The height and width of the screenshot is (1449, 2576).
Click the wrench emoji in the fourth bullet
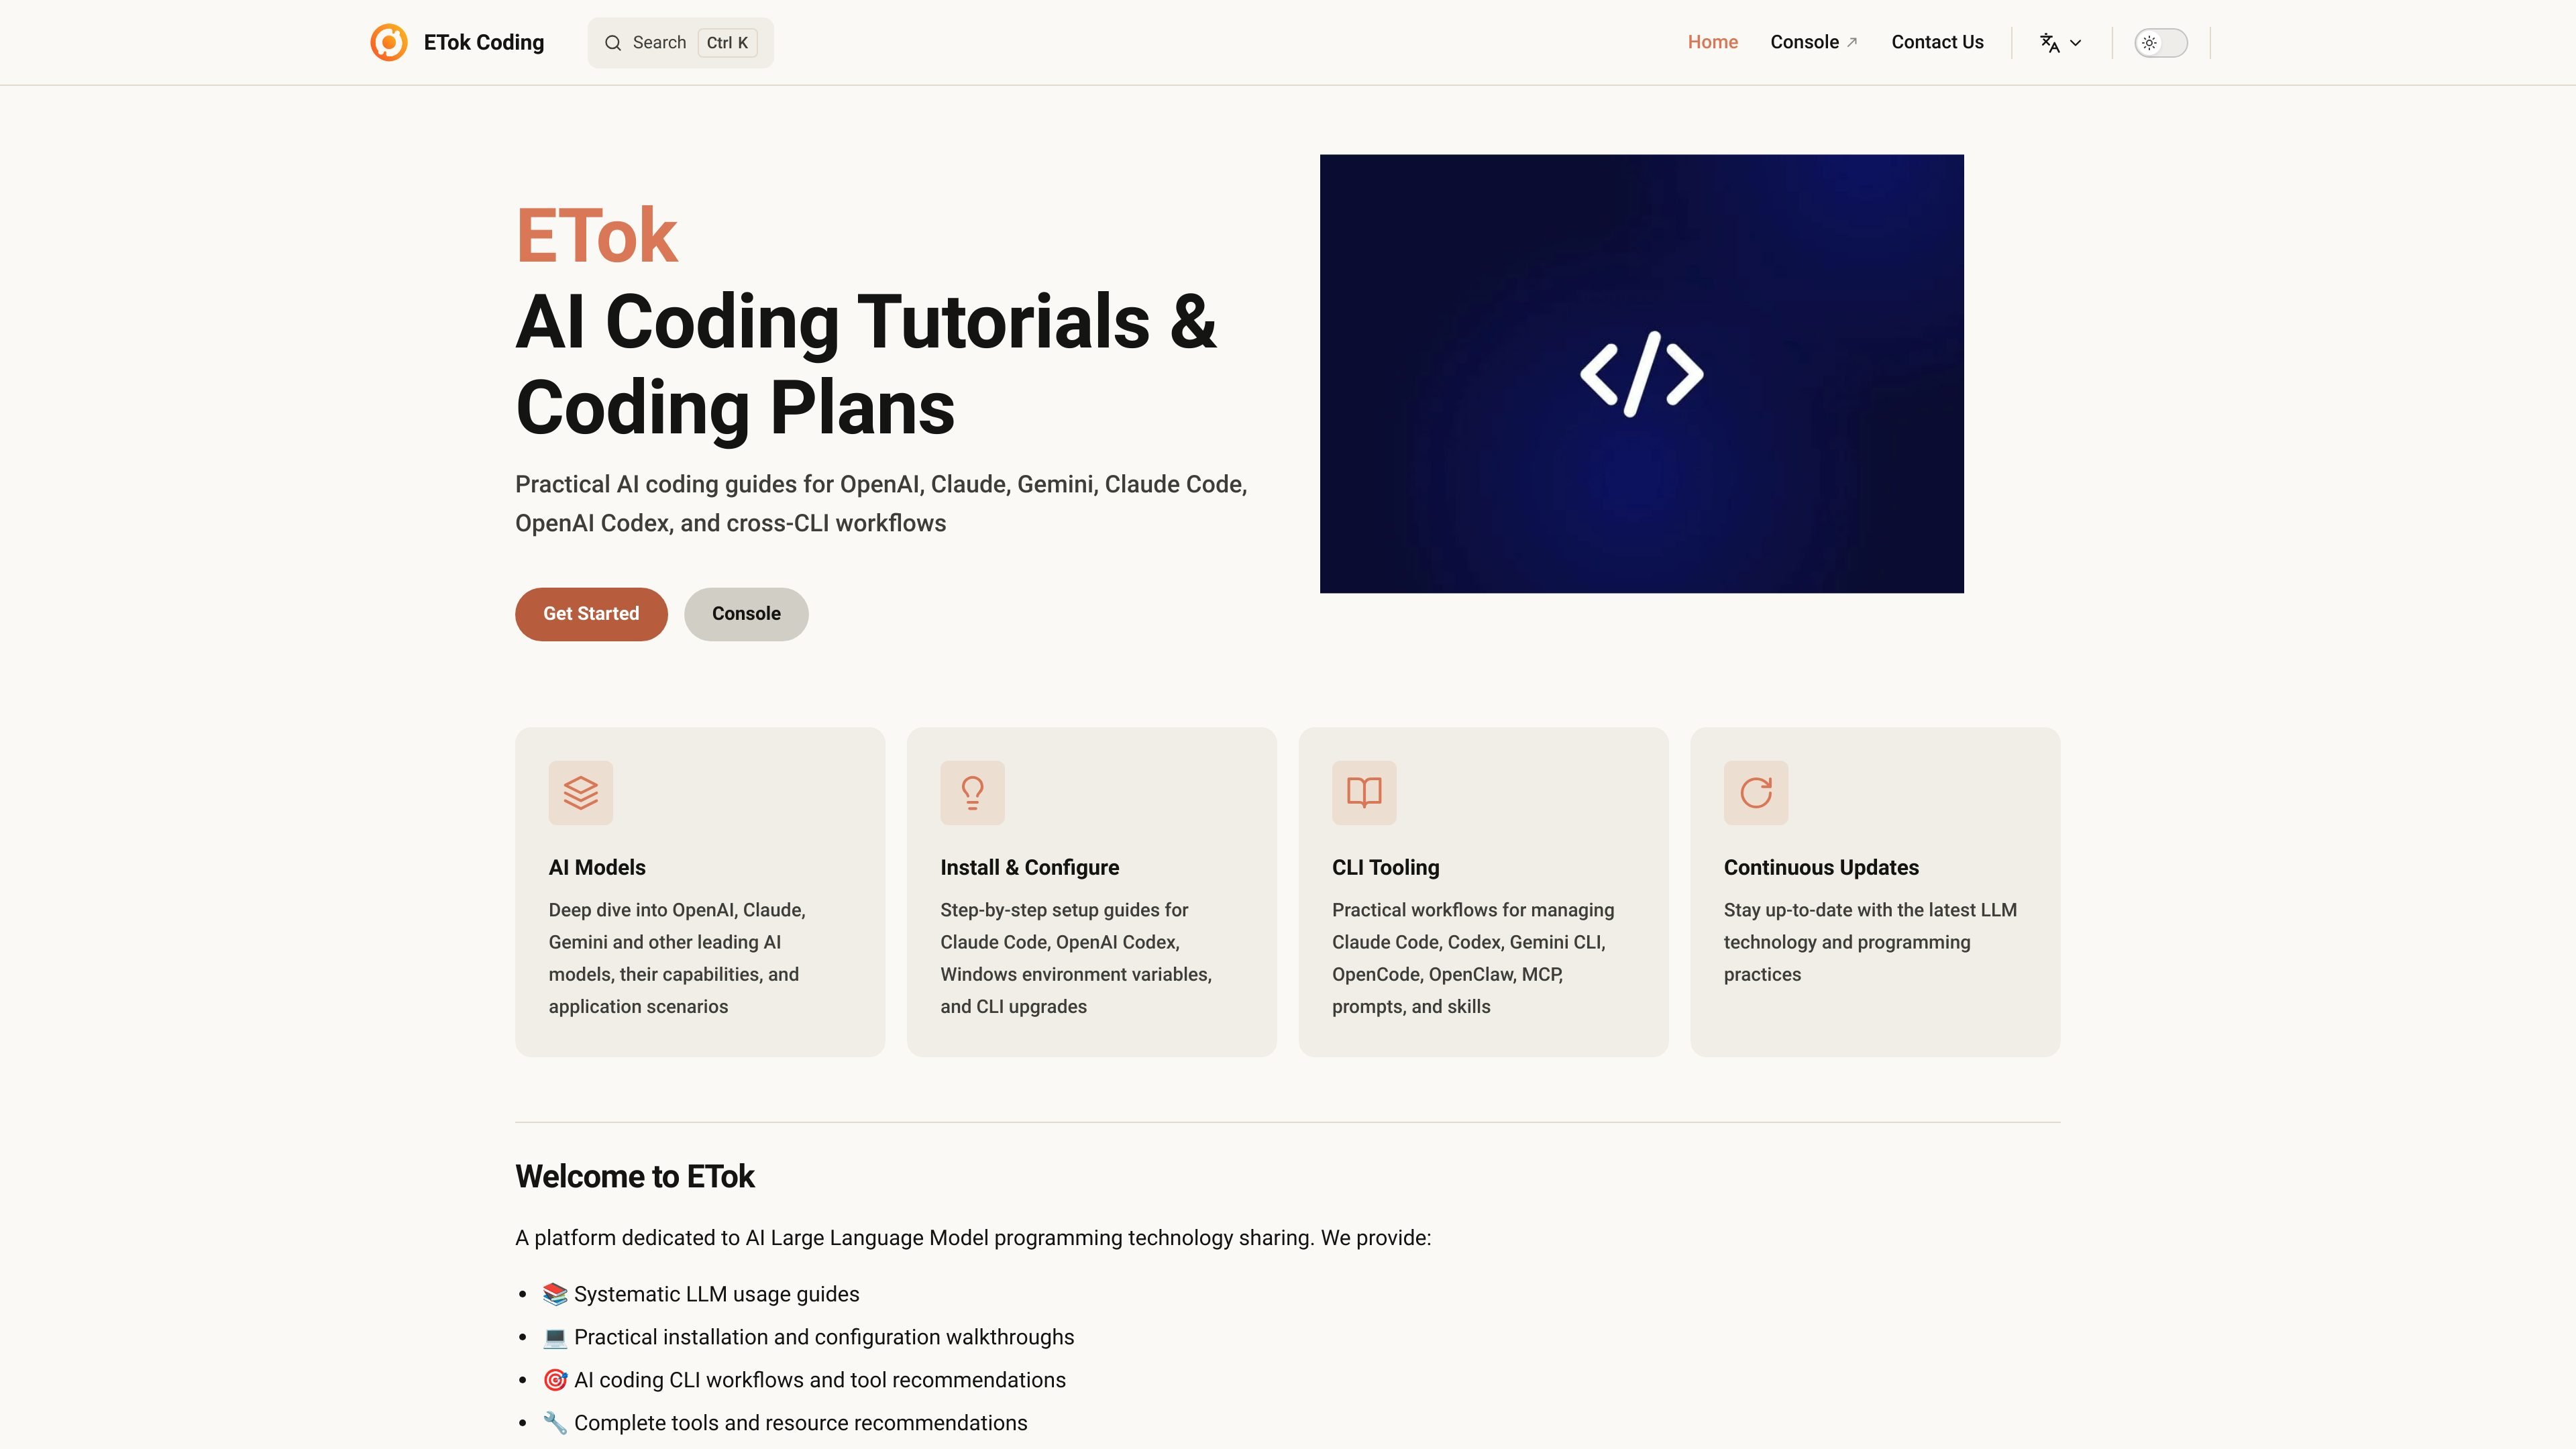[555, 1423]
